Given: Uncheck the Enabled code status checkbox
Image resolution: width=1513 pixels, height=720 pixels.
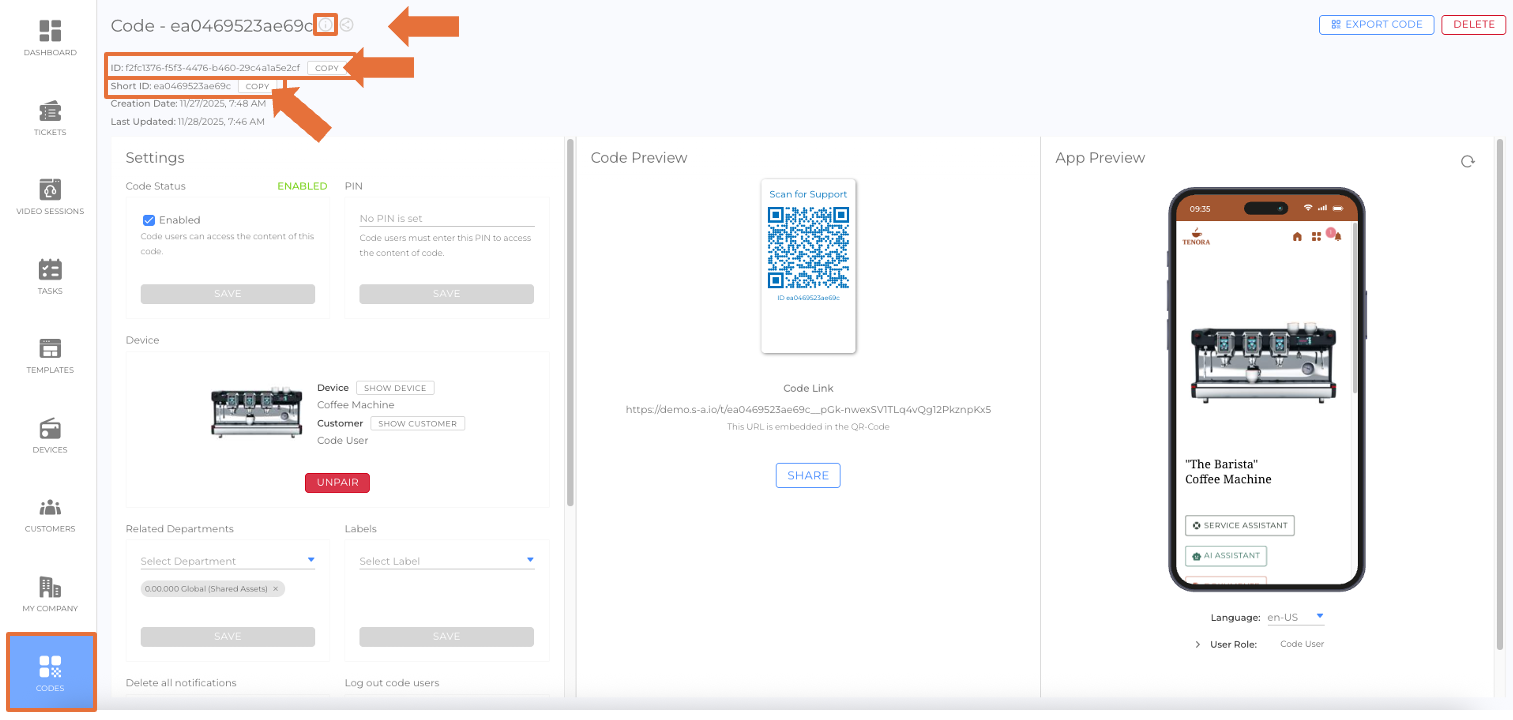Looking at the screenshot, I should point(149,220).
